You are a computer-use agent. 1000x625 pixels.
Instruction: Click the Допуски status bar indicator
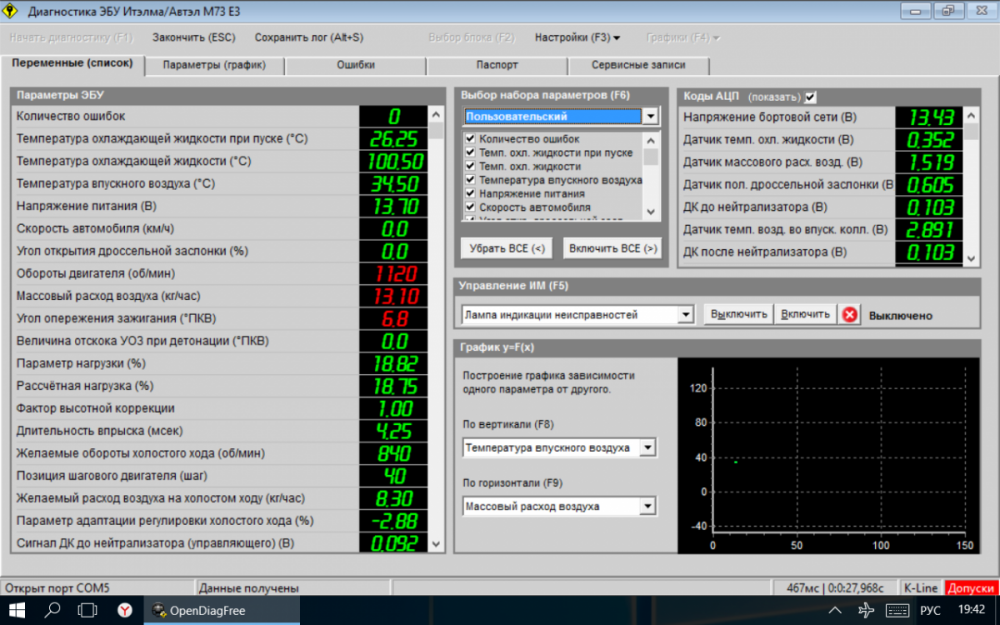(971, 588)
